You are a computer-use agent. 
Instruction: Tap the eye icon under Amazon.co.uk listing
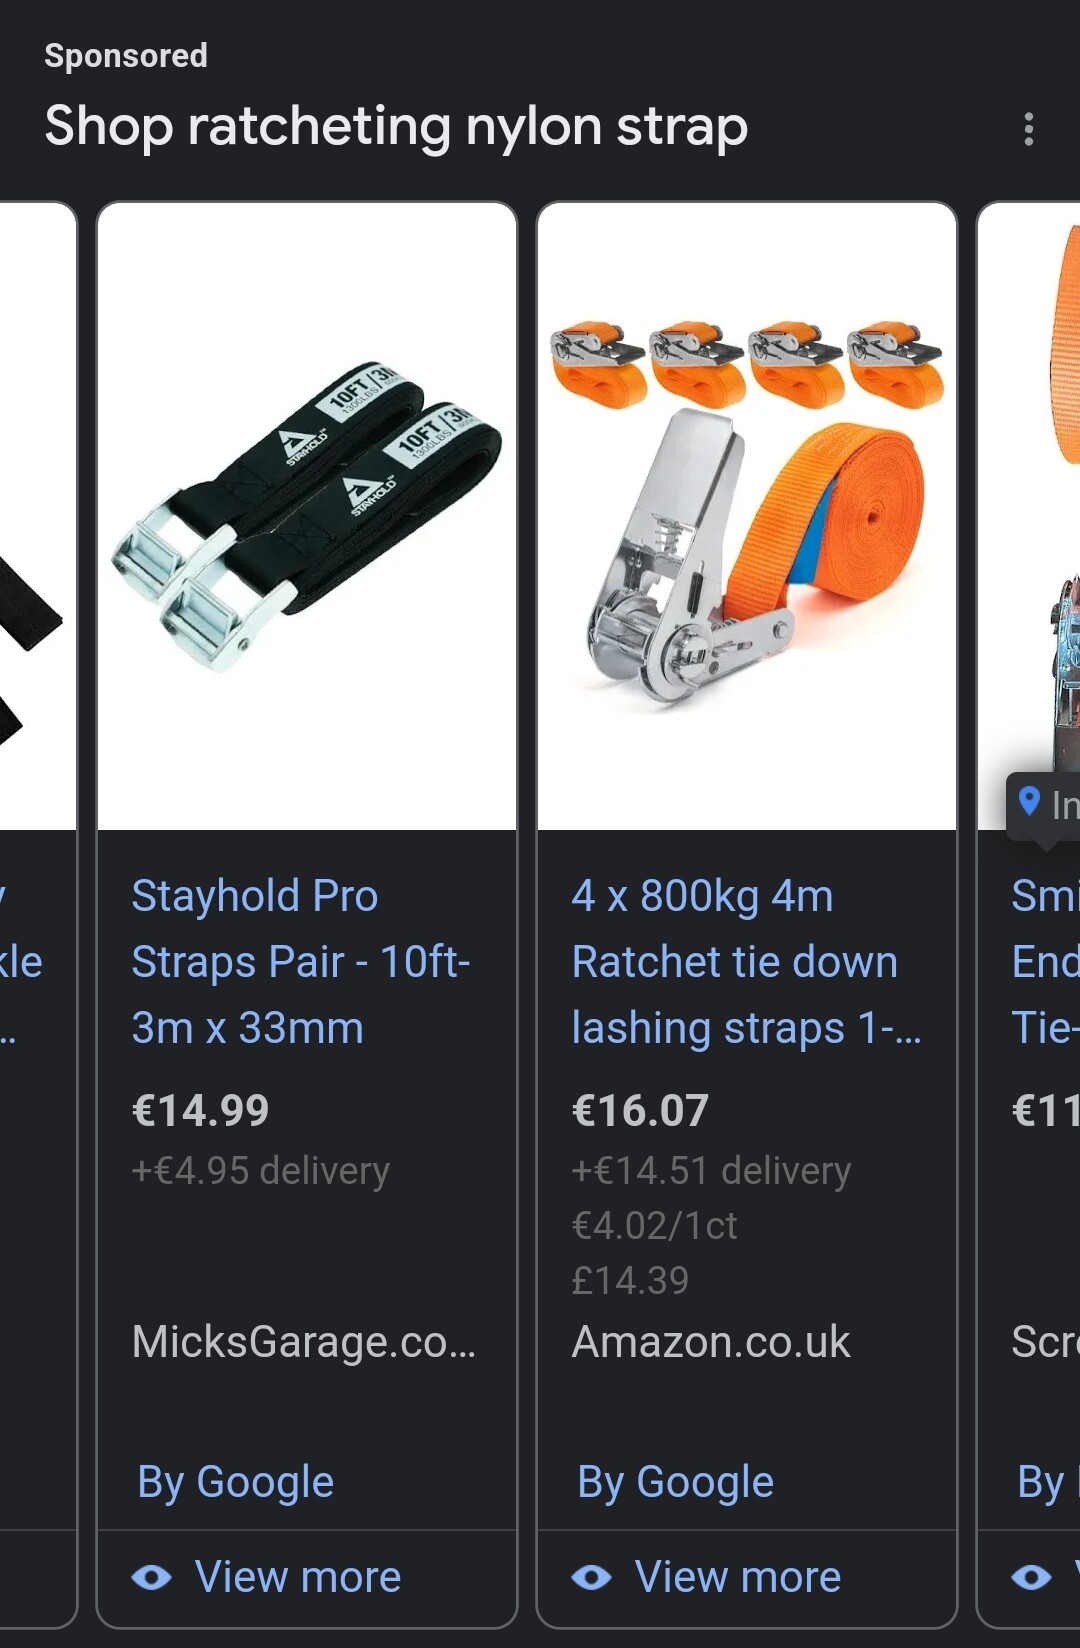tap(592, 1577)
